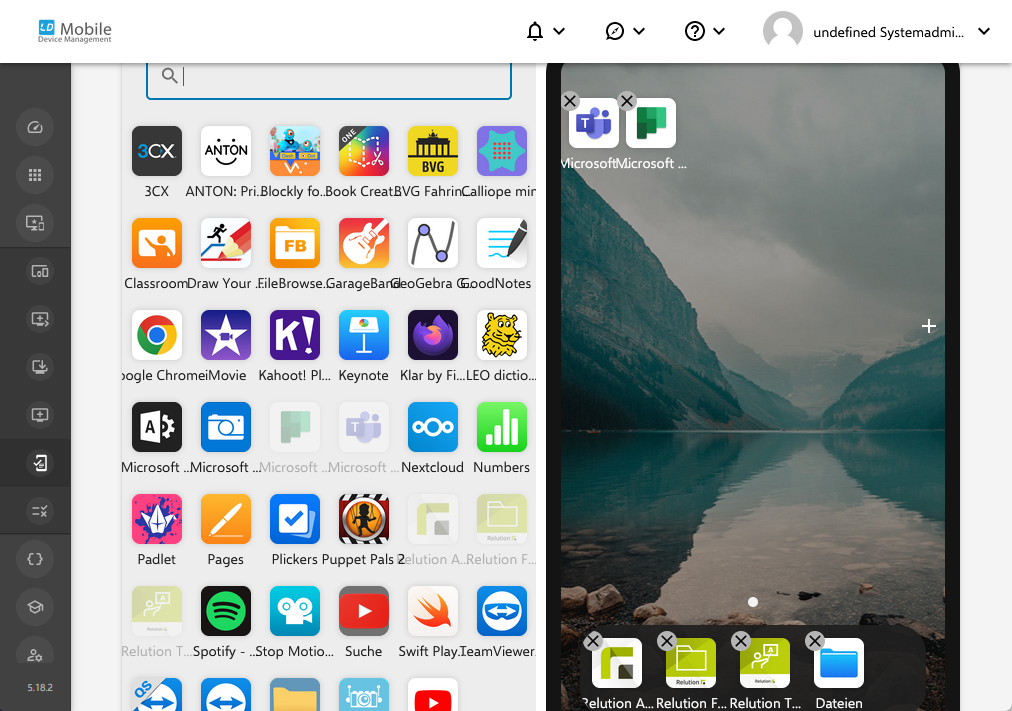Open the apps grid in sidebar
This screenshot has height=711, width=1012.
pos(35,175)
